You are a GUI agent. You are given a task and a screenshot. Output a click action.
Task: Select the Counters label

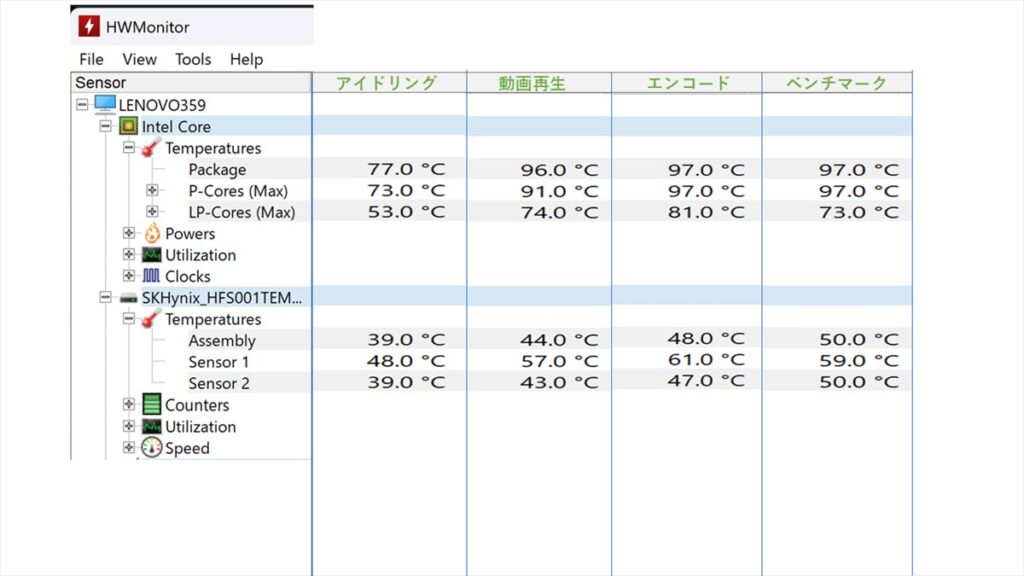[x=197, y=405]
